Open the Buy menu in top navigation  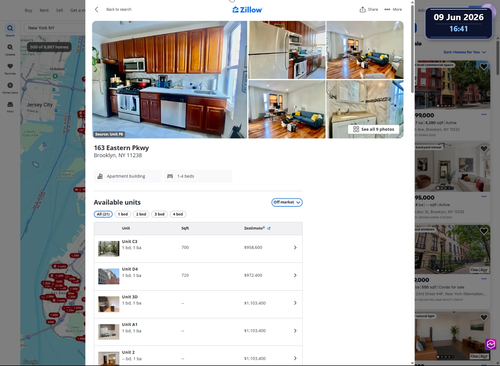click(29, 10)
